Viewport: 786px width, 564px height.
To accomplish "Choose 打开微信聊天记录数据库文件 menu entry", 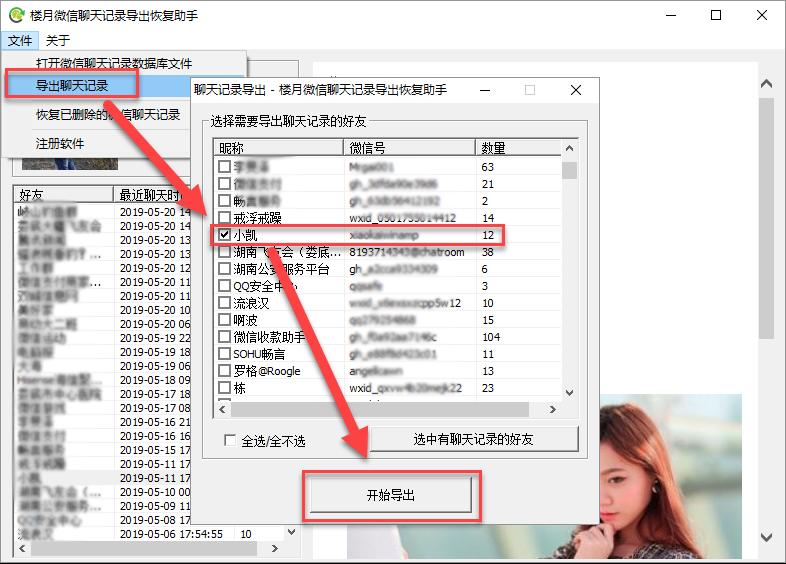I will click(x=114, y=64).
